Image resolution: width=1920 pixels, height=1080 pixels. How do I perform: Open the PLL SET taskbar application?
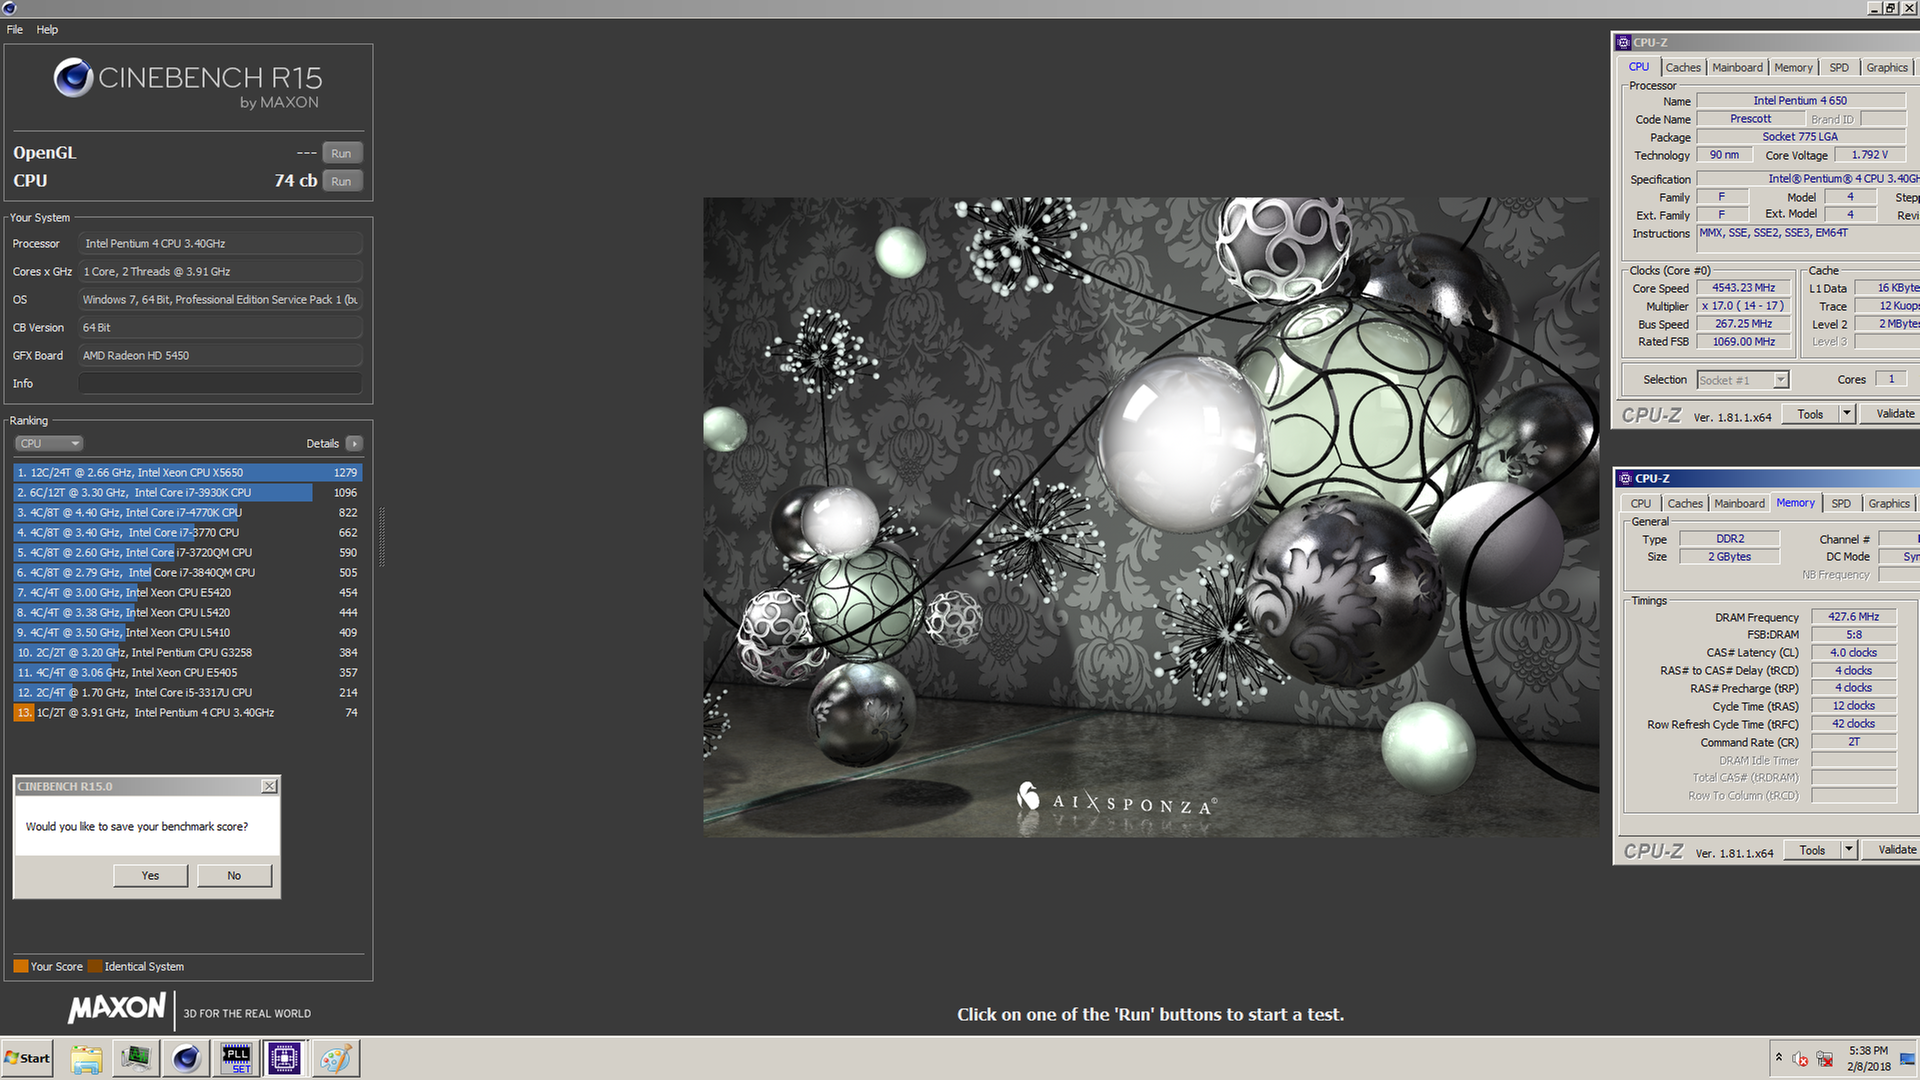236,1058
